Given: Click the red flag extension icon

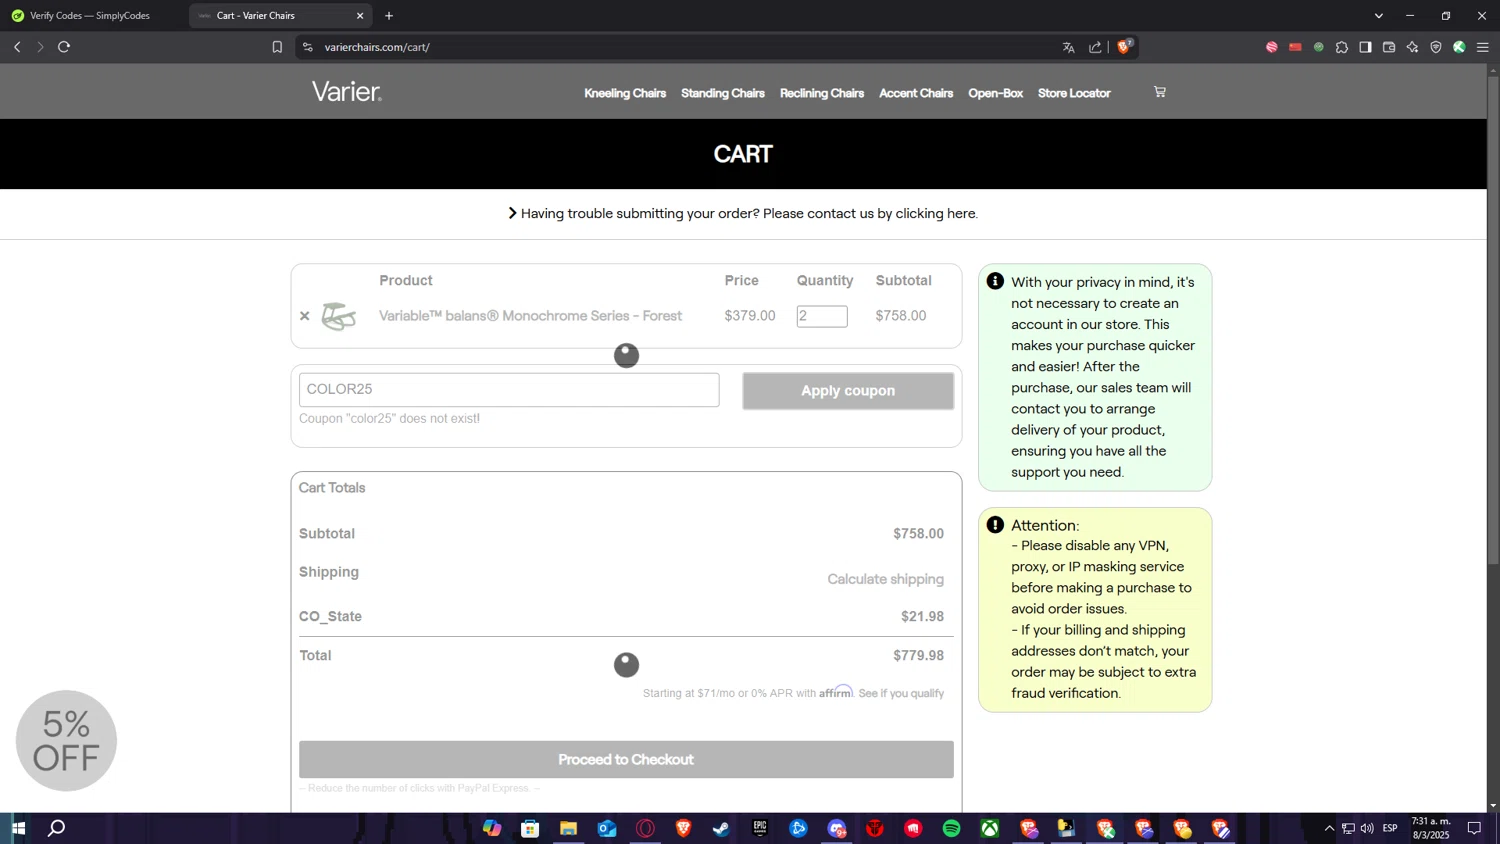Looking at the screenshot, I should click(x=1295, y=47).
